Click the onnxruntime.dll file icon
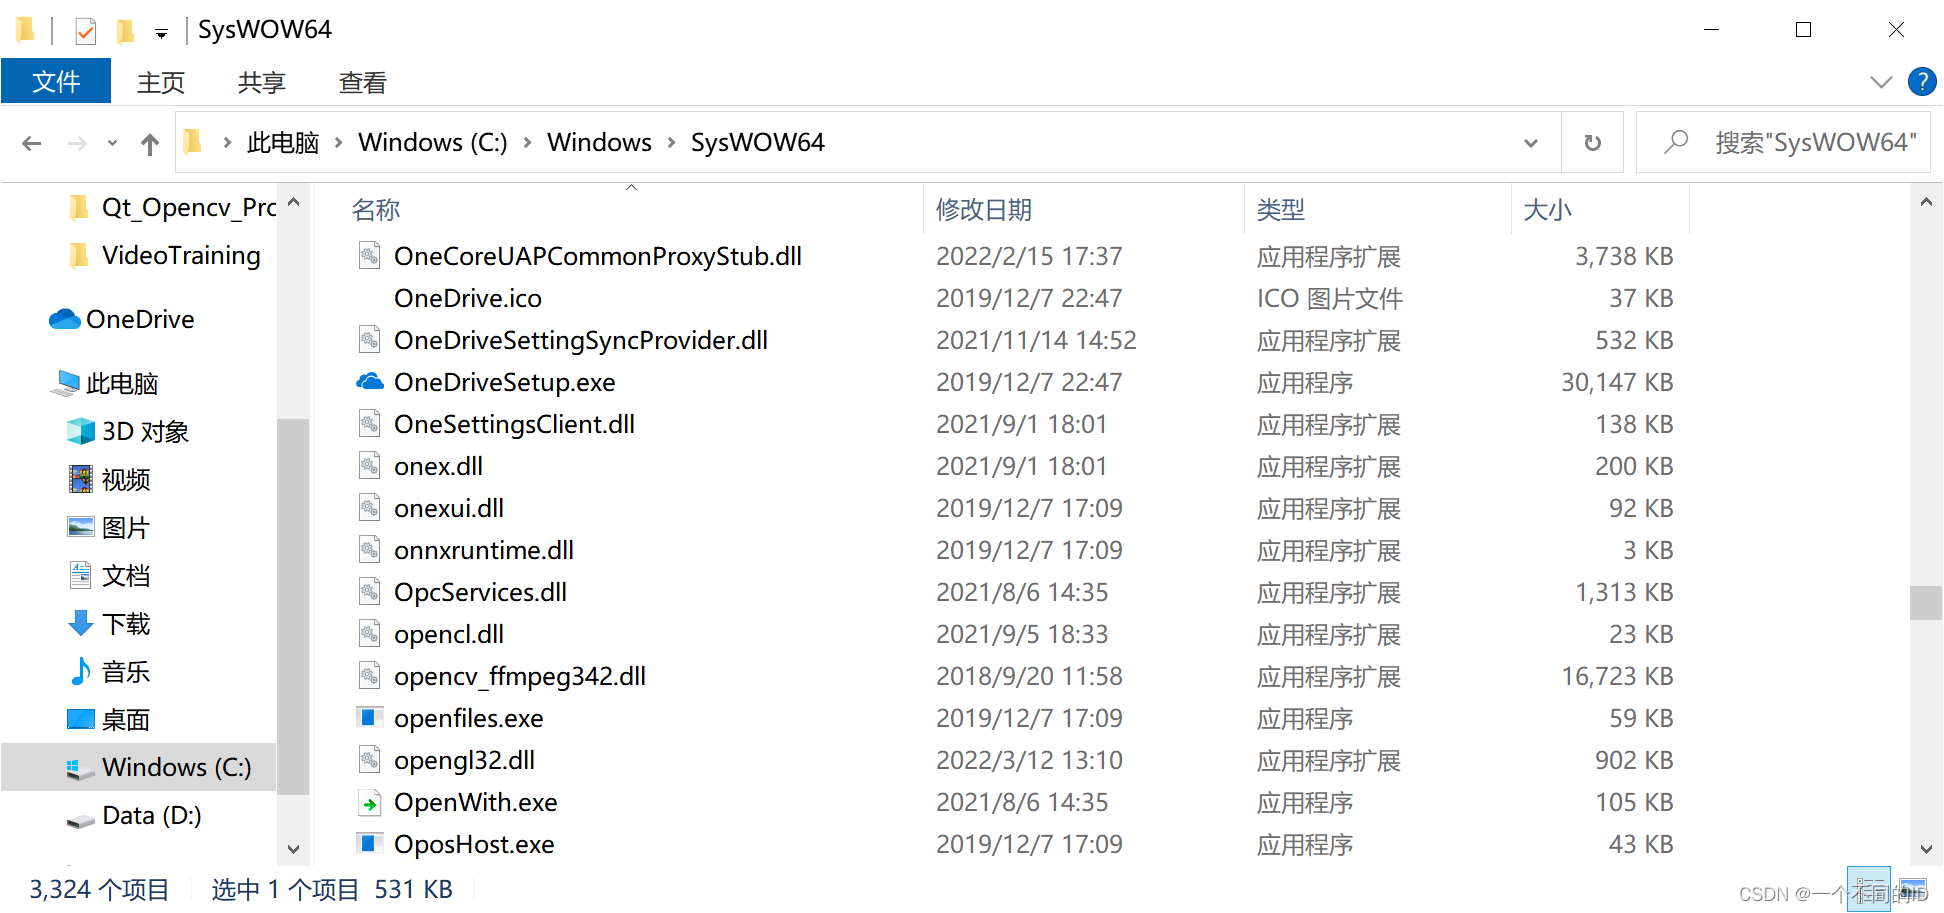 tap(370, 550)
